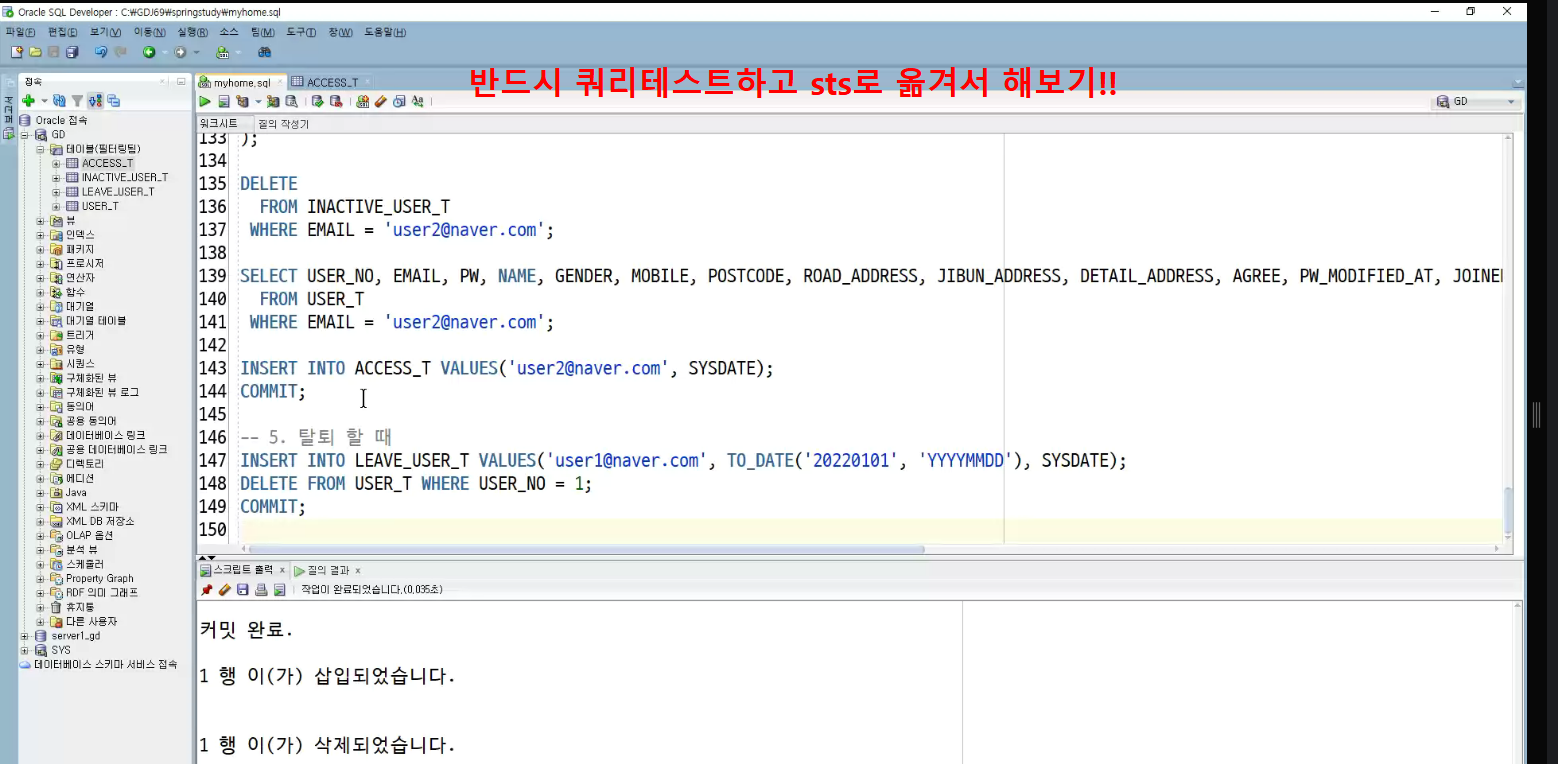Select the 트리거 folder in tree
1558x764 pixels.
pyautogui.click(x=80, y=335)
